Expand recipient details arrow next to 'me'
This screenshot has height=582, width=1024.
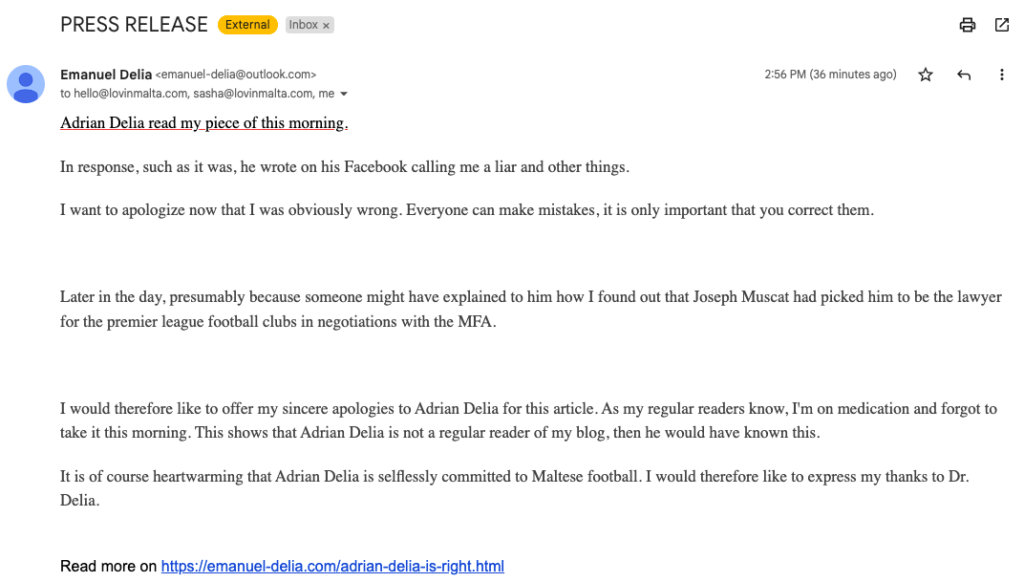coord(344,94)
